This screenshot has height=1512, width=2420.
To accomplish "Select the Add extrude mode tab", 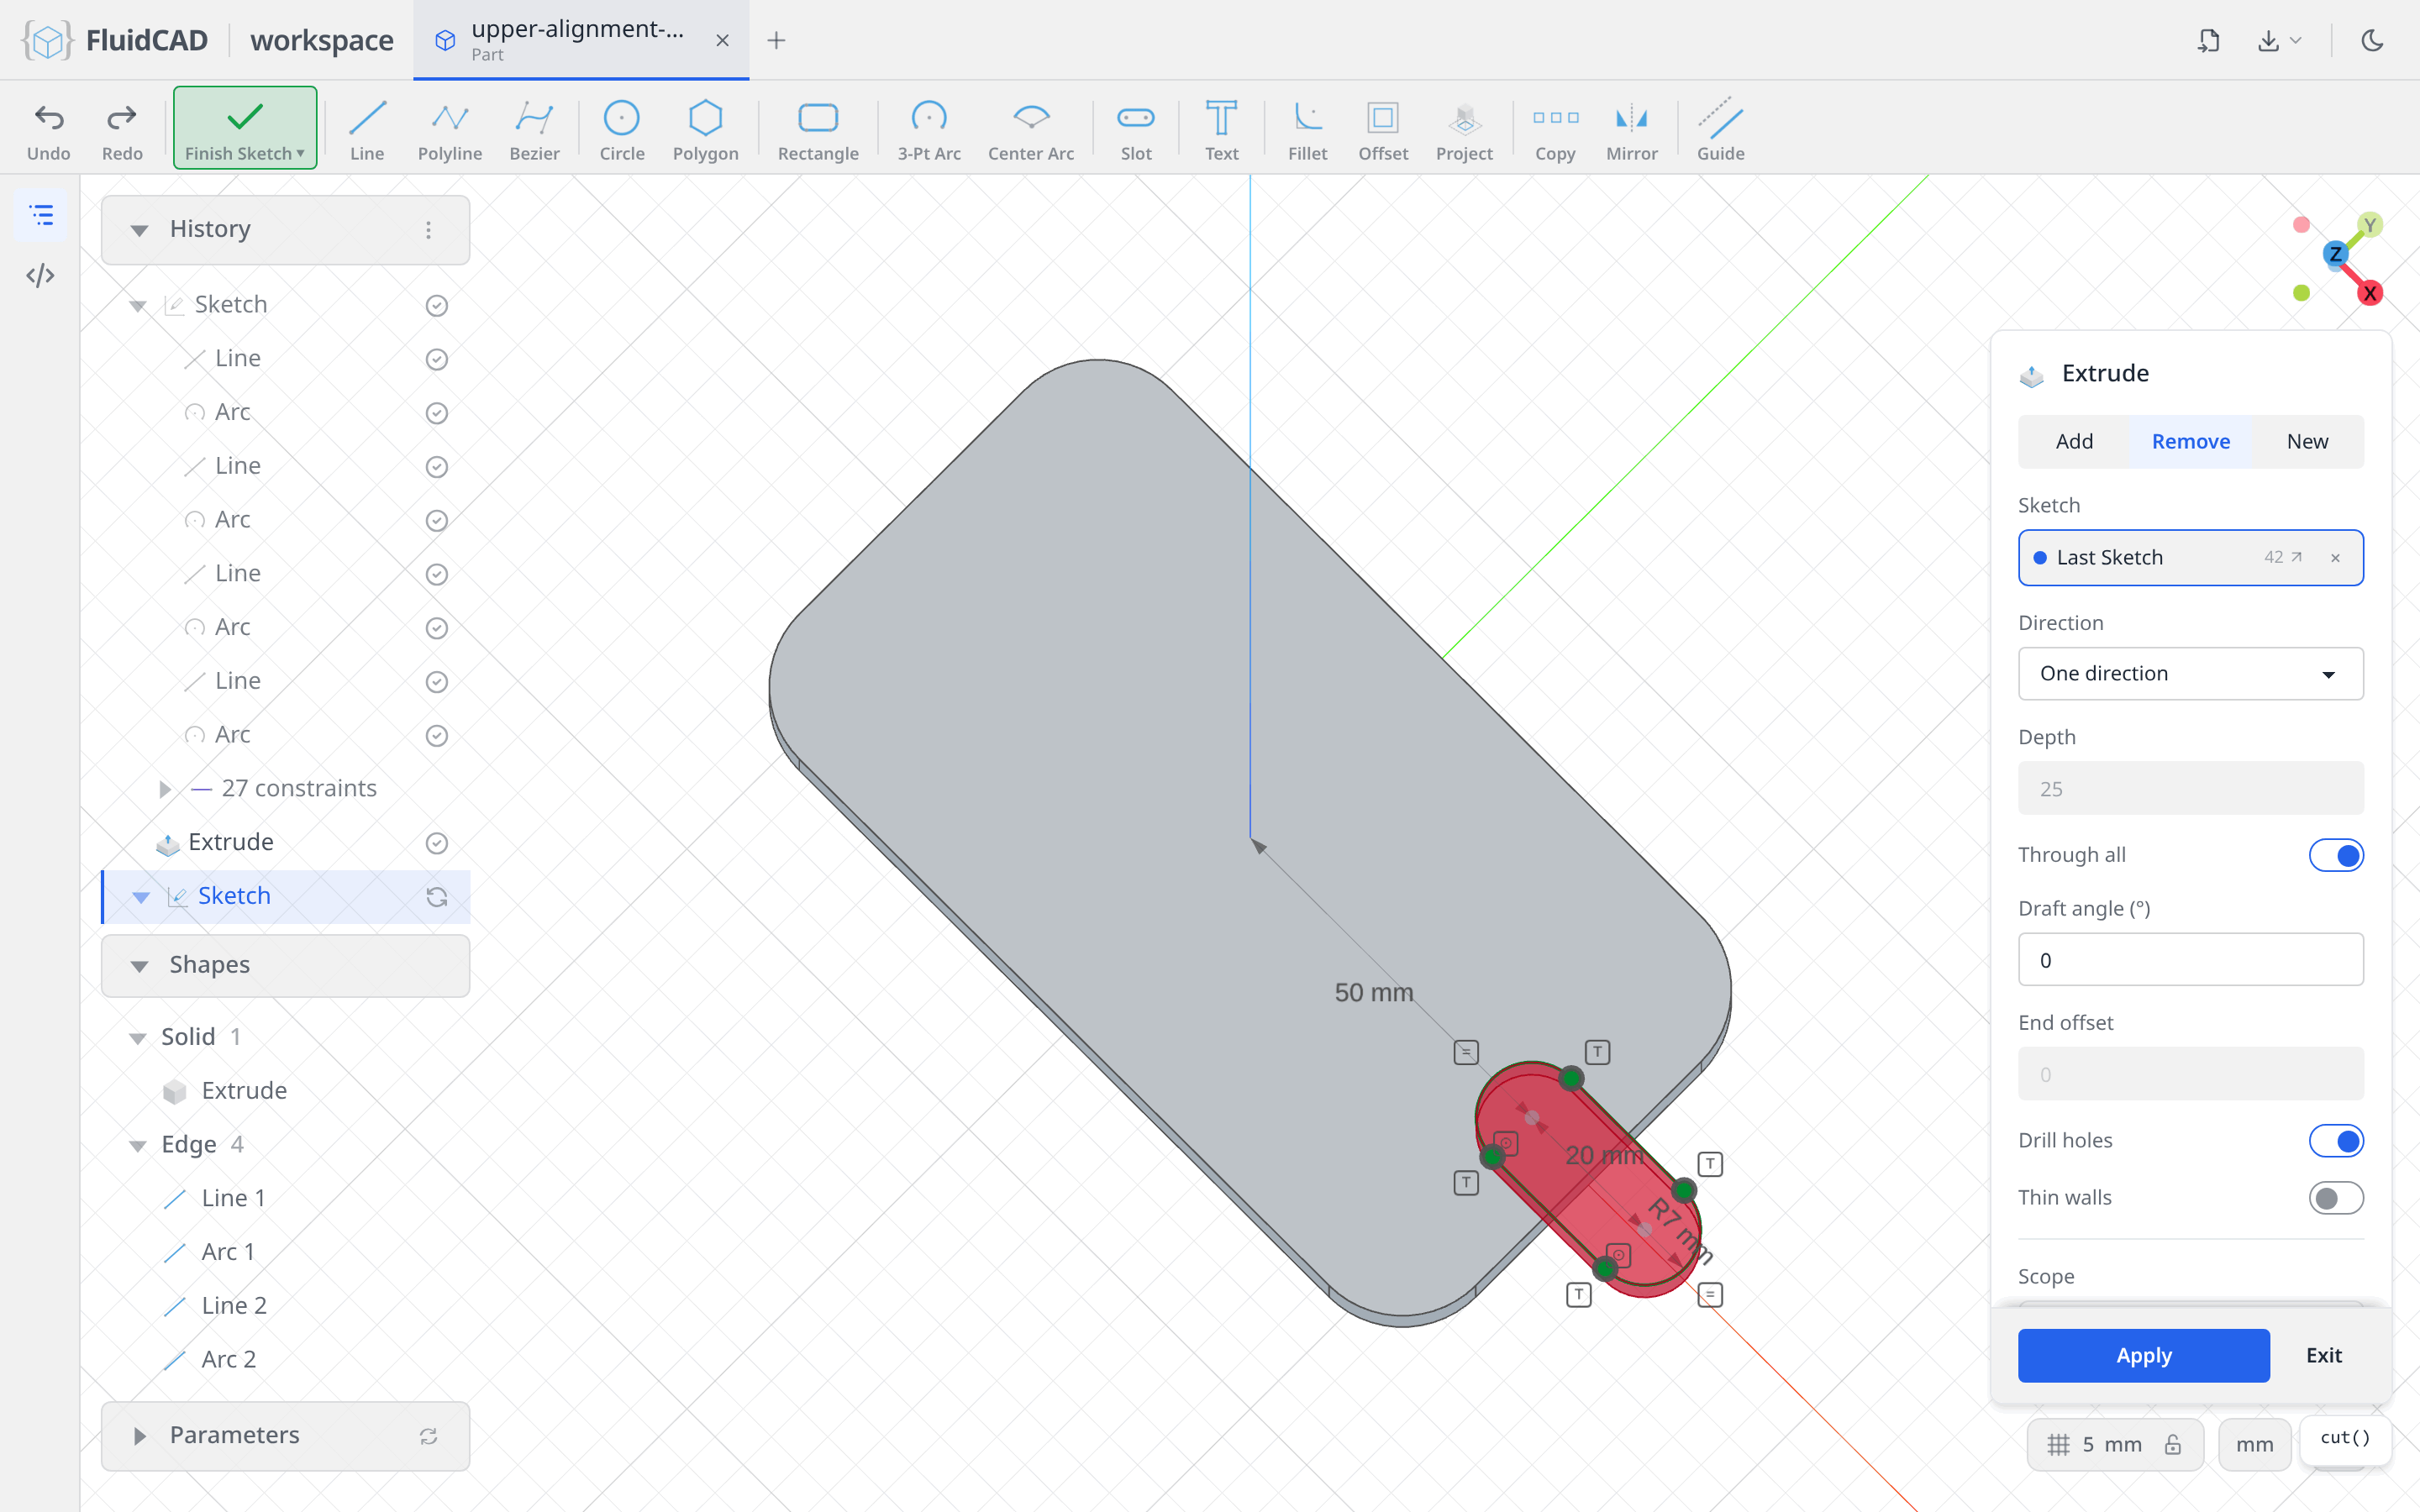I will [2074, 441].
